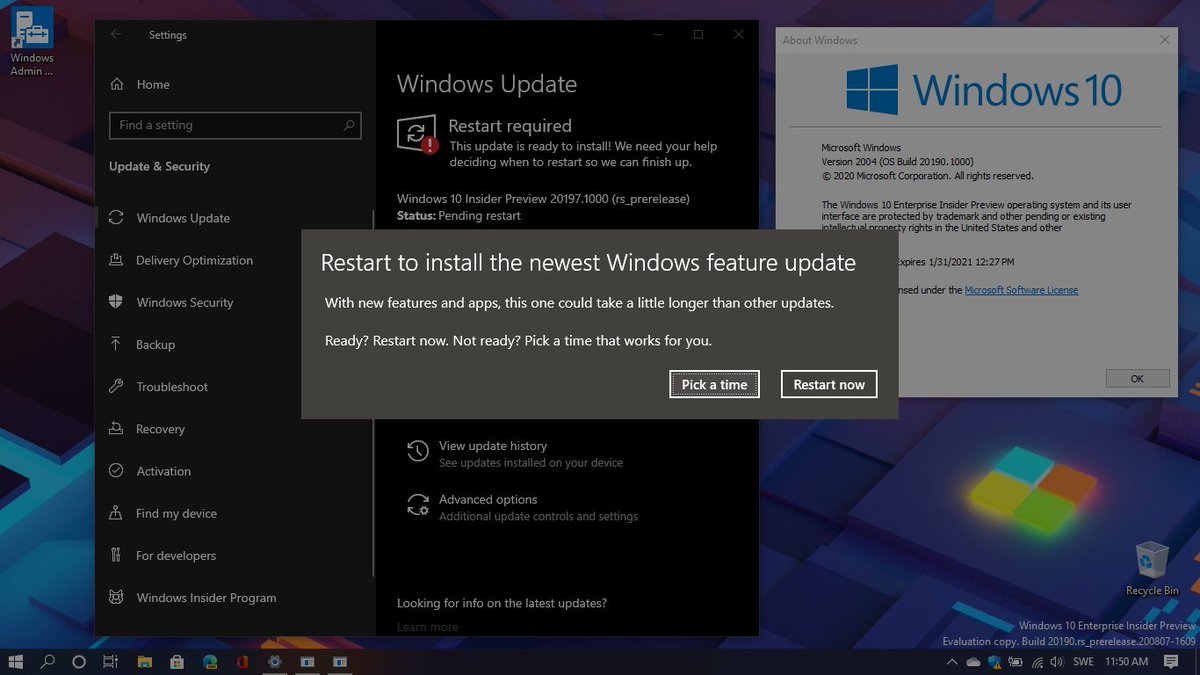Click the Windows Admin desktop shortcut
The height and width of the screenshot is (675, 1200).
point(32,44)
